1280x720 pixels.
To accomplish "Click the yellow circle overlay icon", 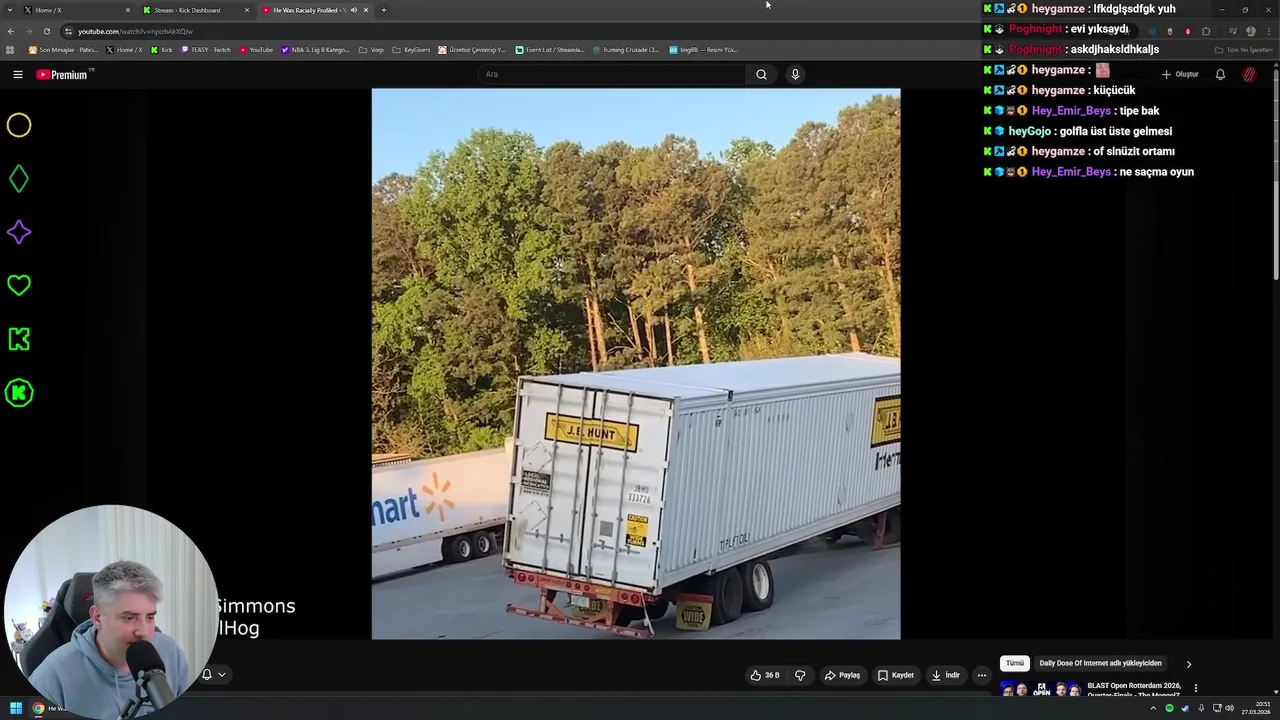I will 19,125.
